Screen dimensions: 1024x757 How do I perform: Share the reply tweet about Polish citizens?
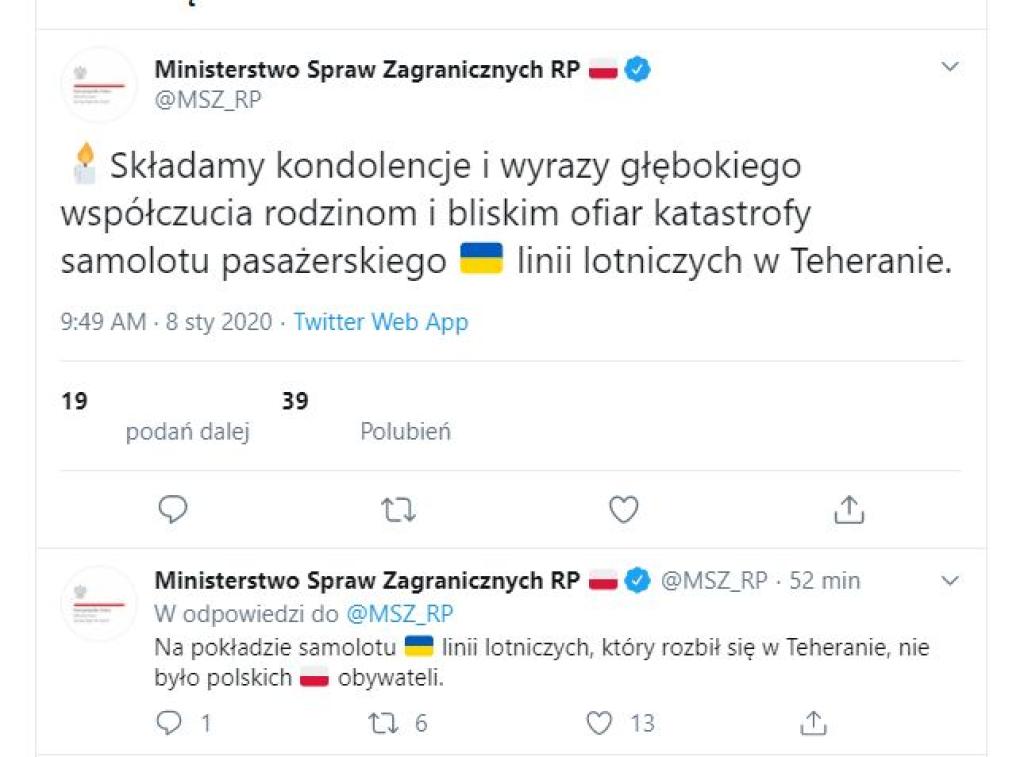point(814,722)
